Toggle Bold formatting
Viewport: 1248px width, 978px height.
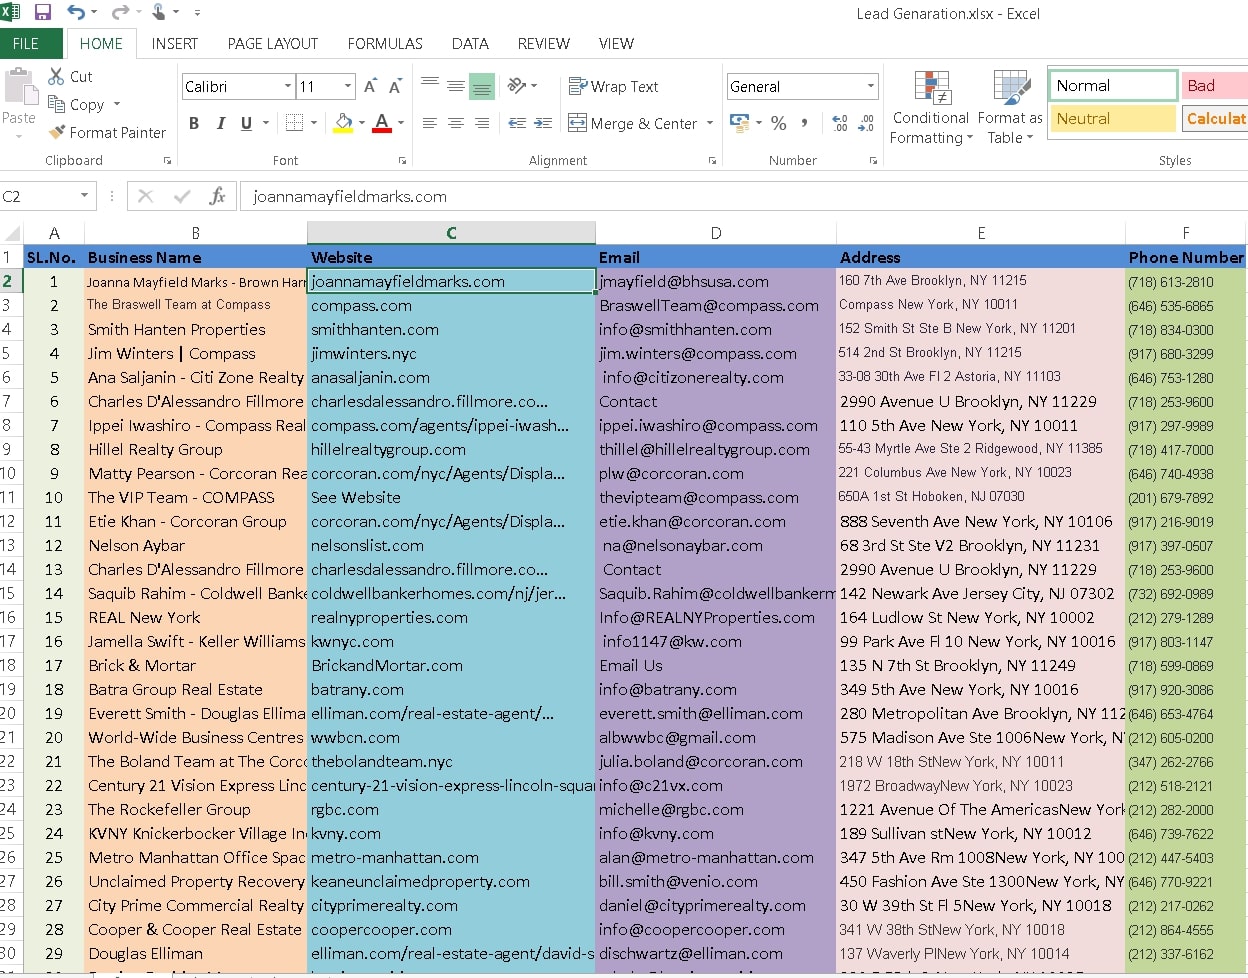(194, 123)
